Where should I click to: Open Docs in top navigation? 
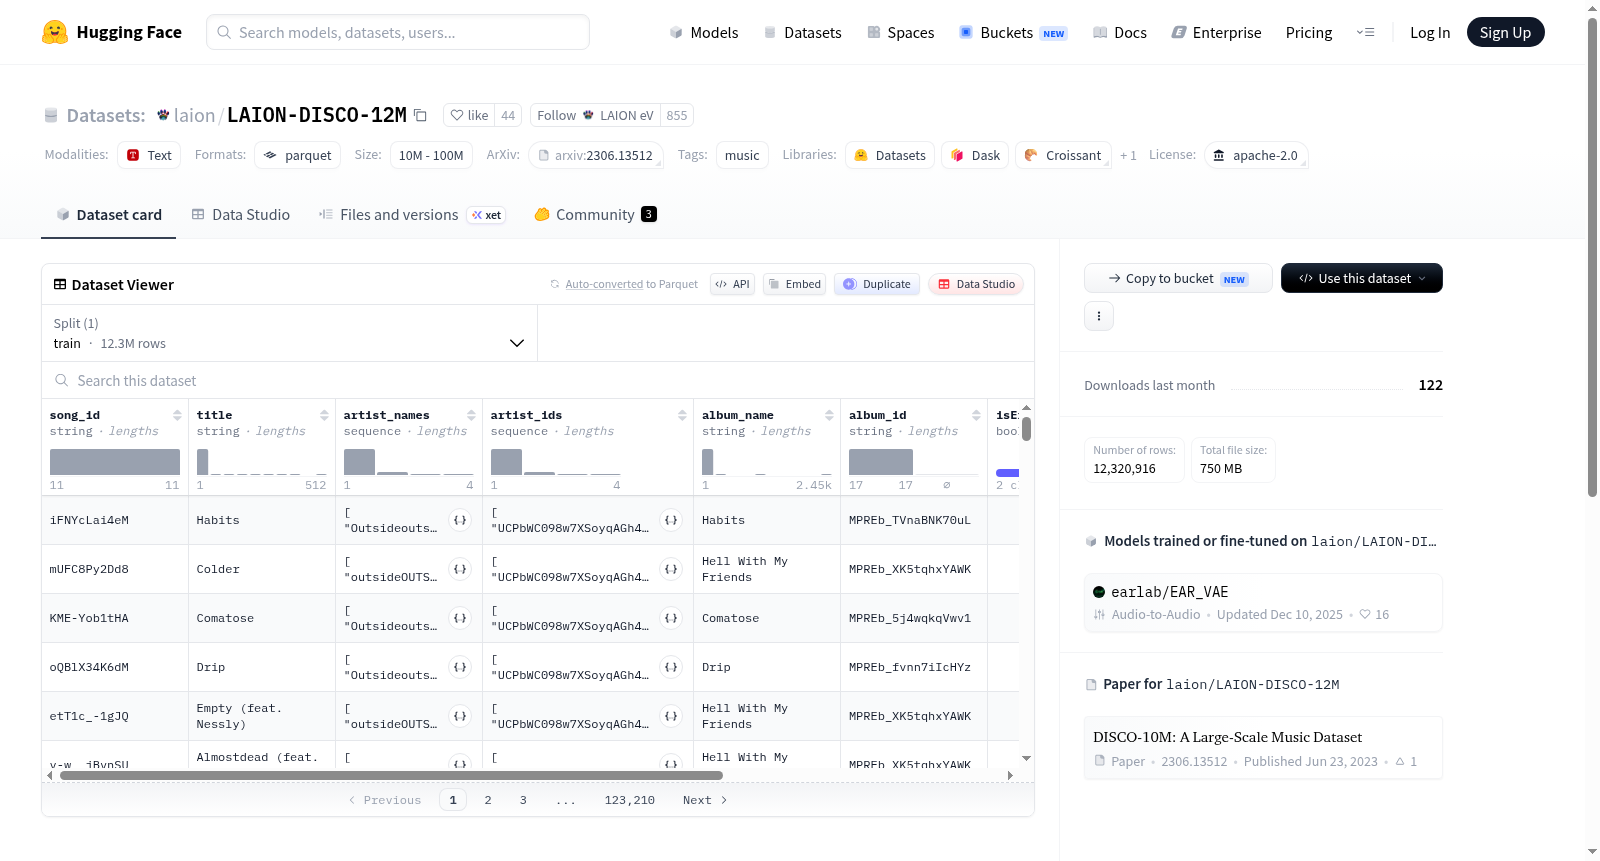click(1120, 32)
